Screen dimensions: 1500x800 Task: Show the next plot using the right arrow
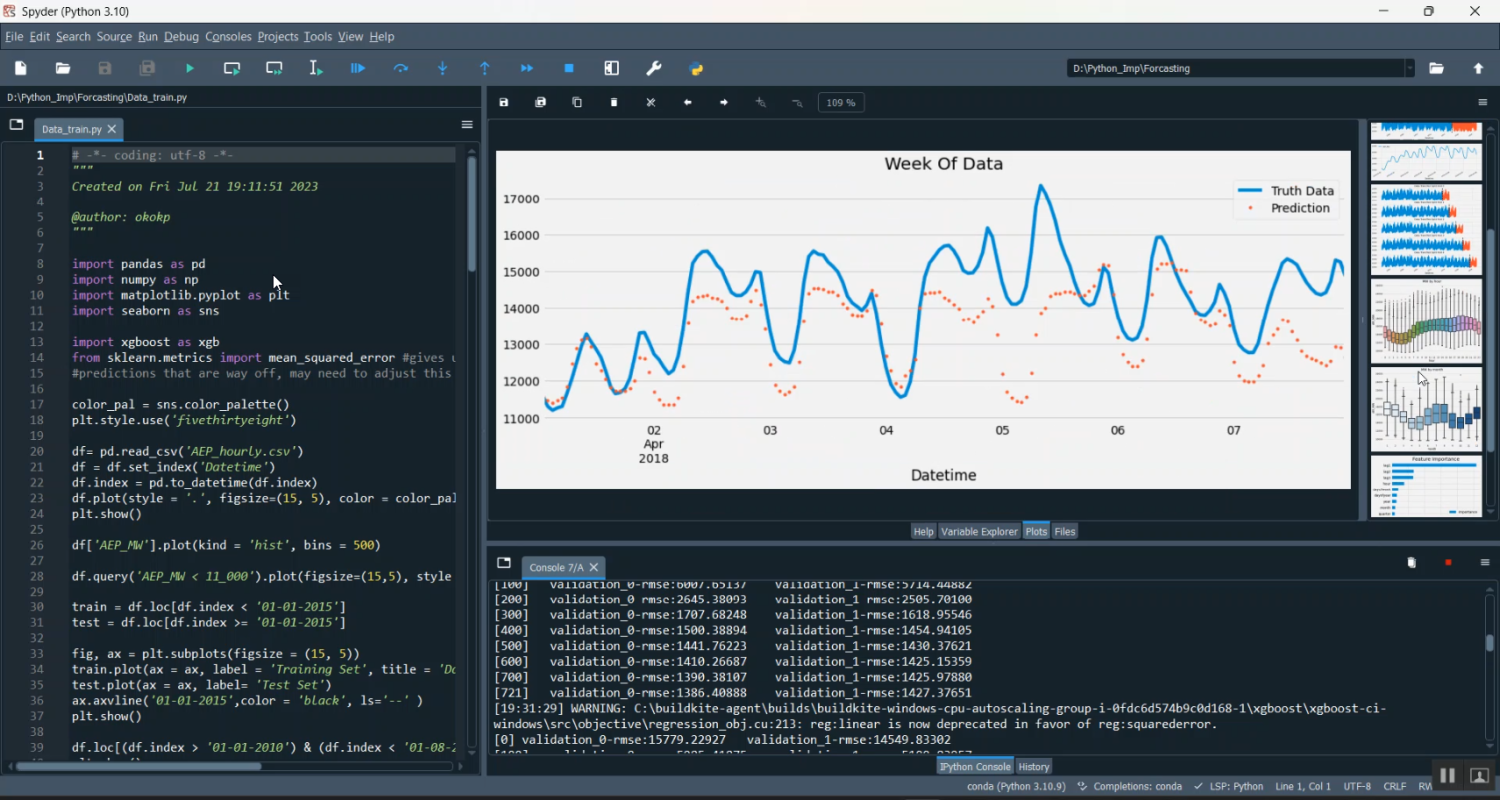pyautogui.click(x=724, y=103)
